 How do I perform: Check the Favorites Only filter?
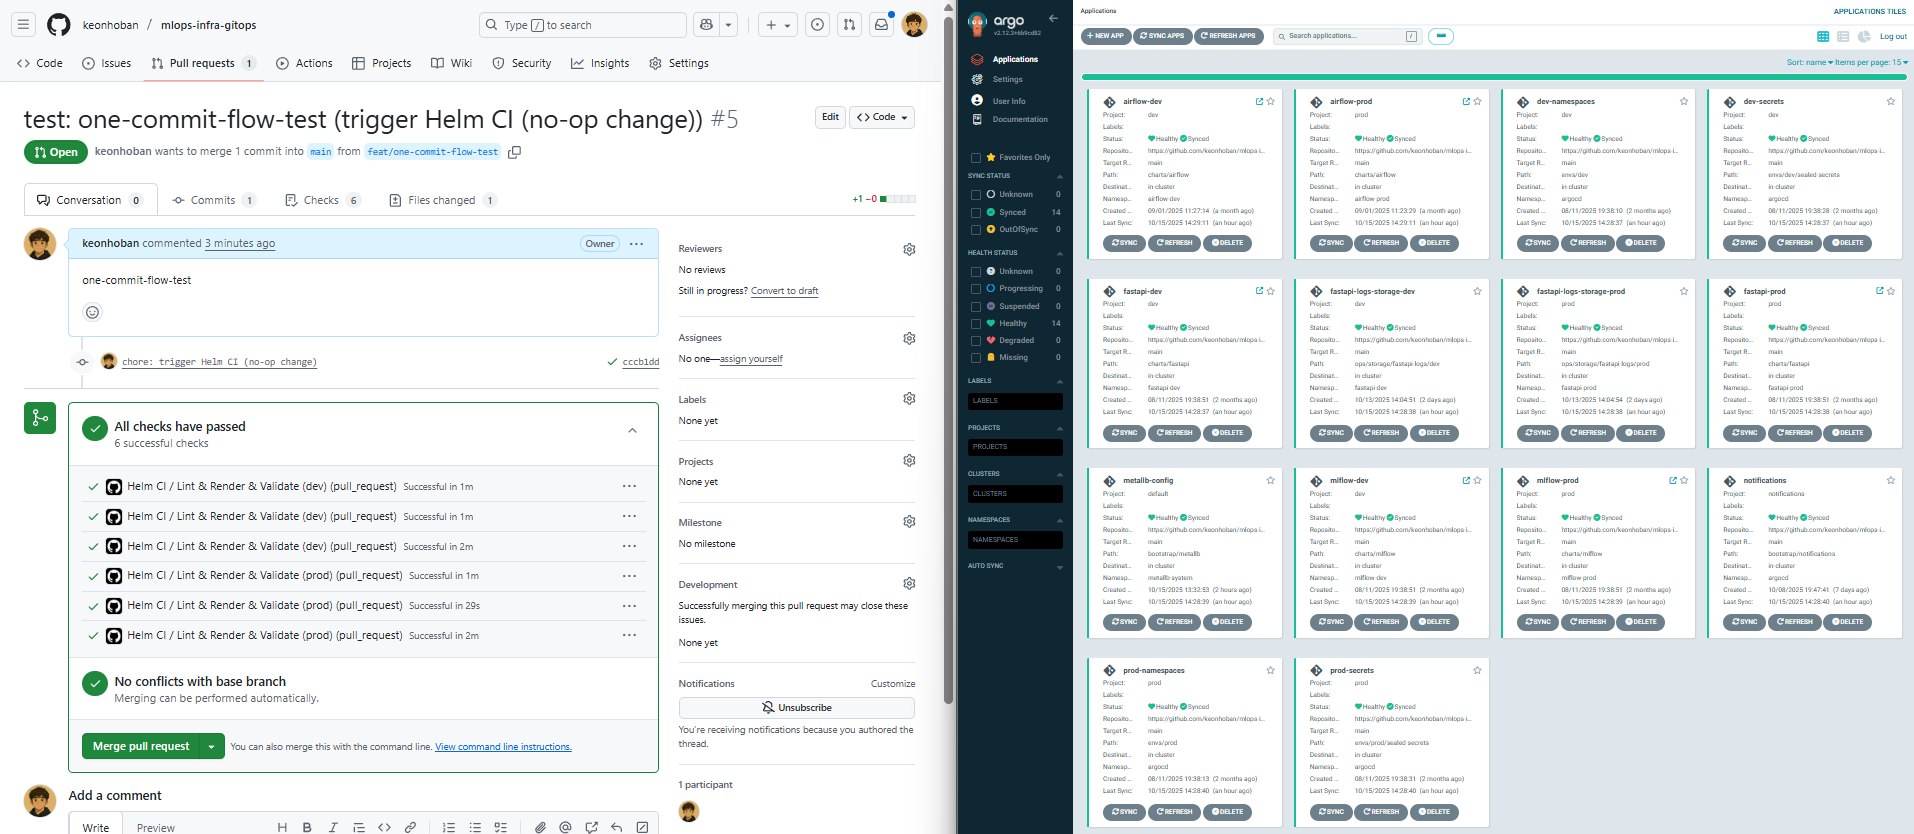pyautogui.click(x=976, y=158)
